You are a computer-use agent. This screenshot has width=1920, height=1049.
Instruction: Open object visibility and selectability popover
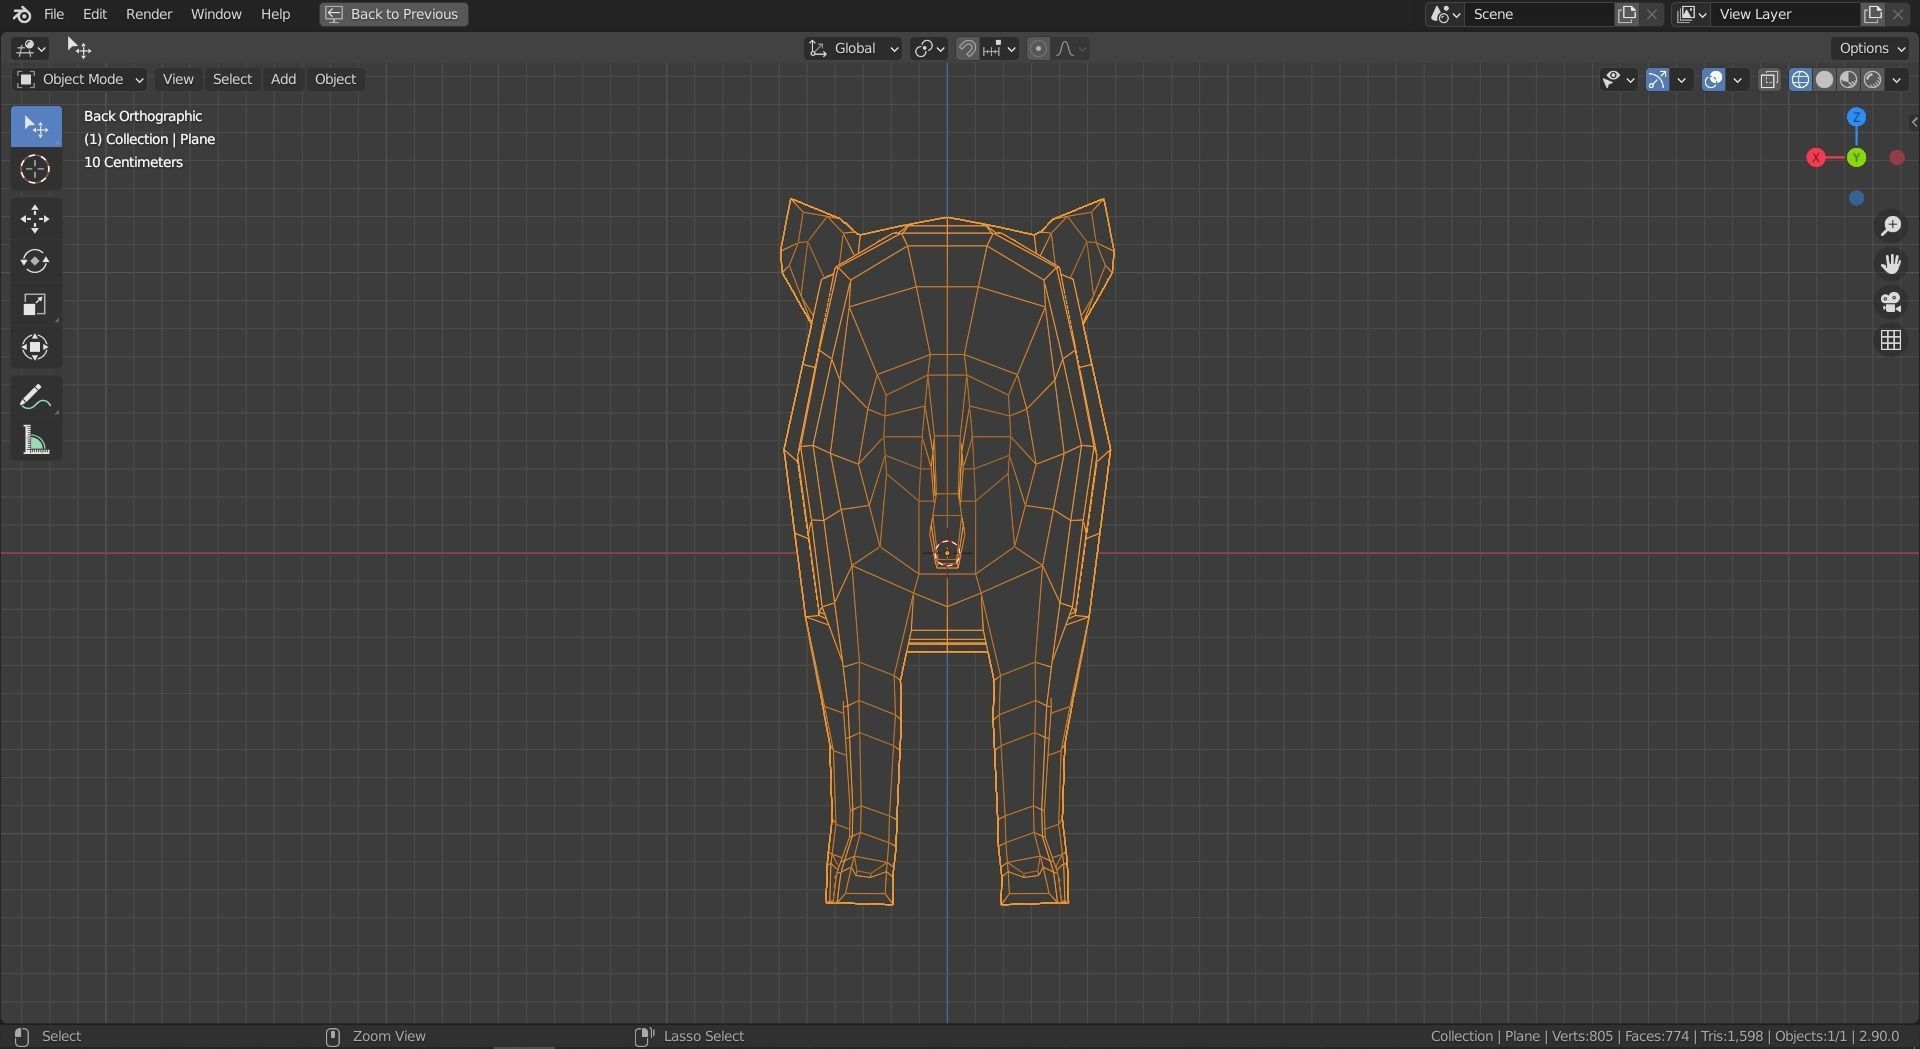pos(1618,80)
